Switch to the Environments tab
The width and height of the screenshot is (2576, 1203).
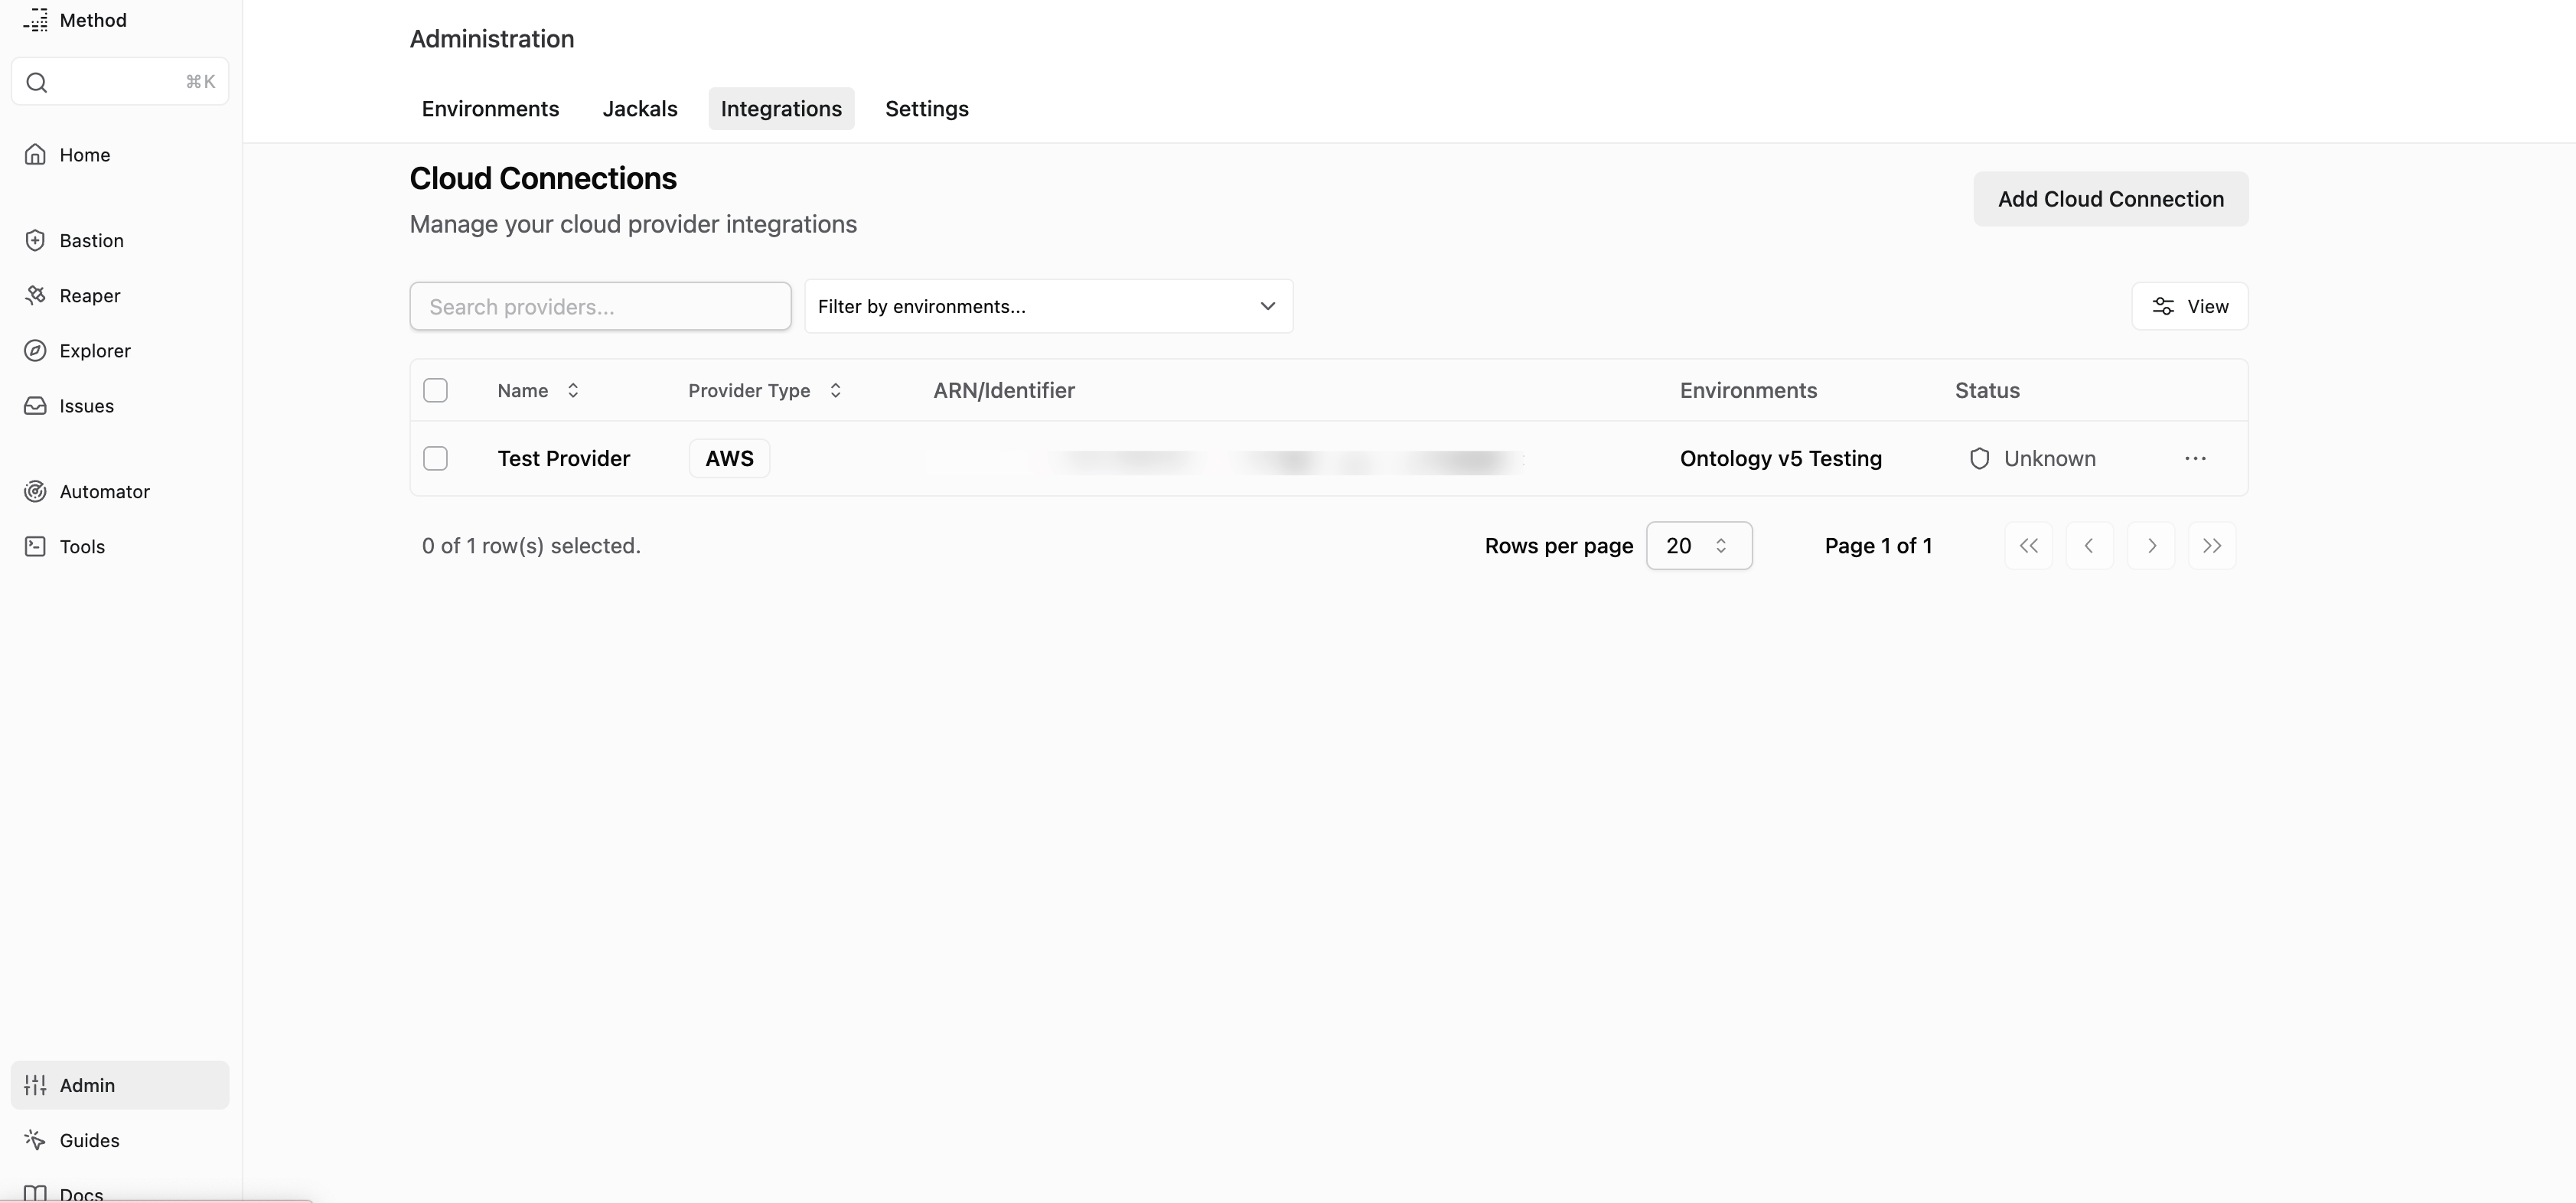(x=490, y=108)
